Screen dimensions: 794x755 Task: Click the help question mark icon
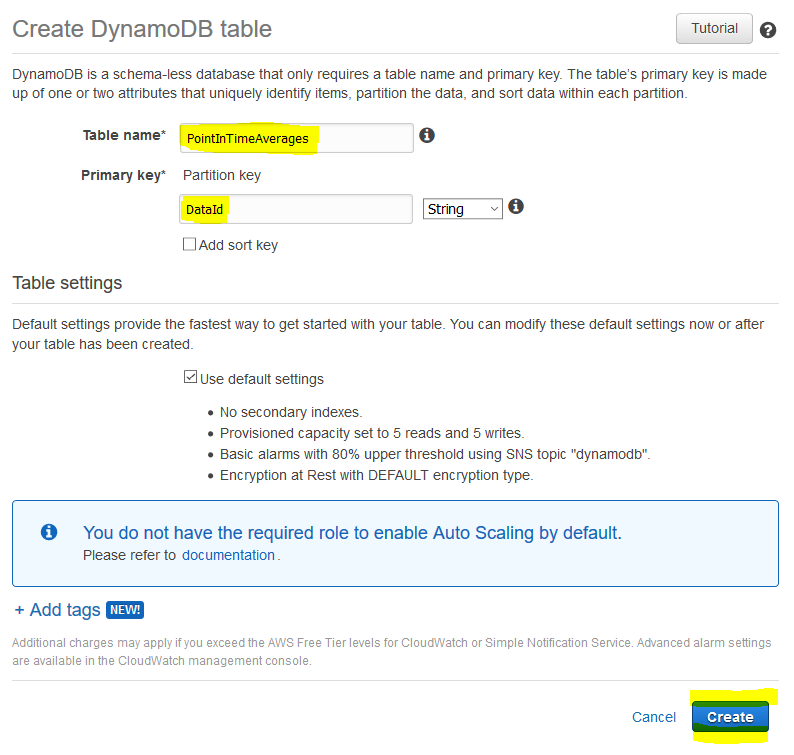point(768,30)
